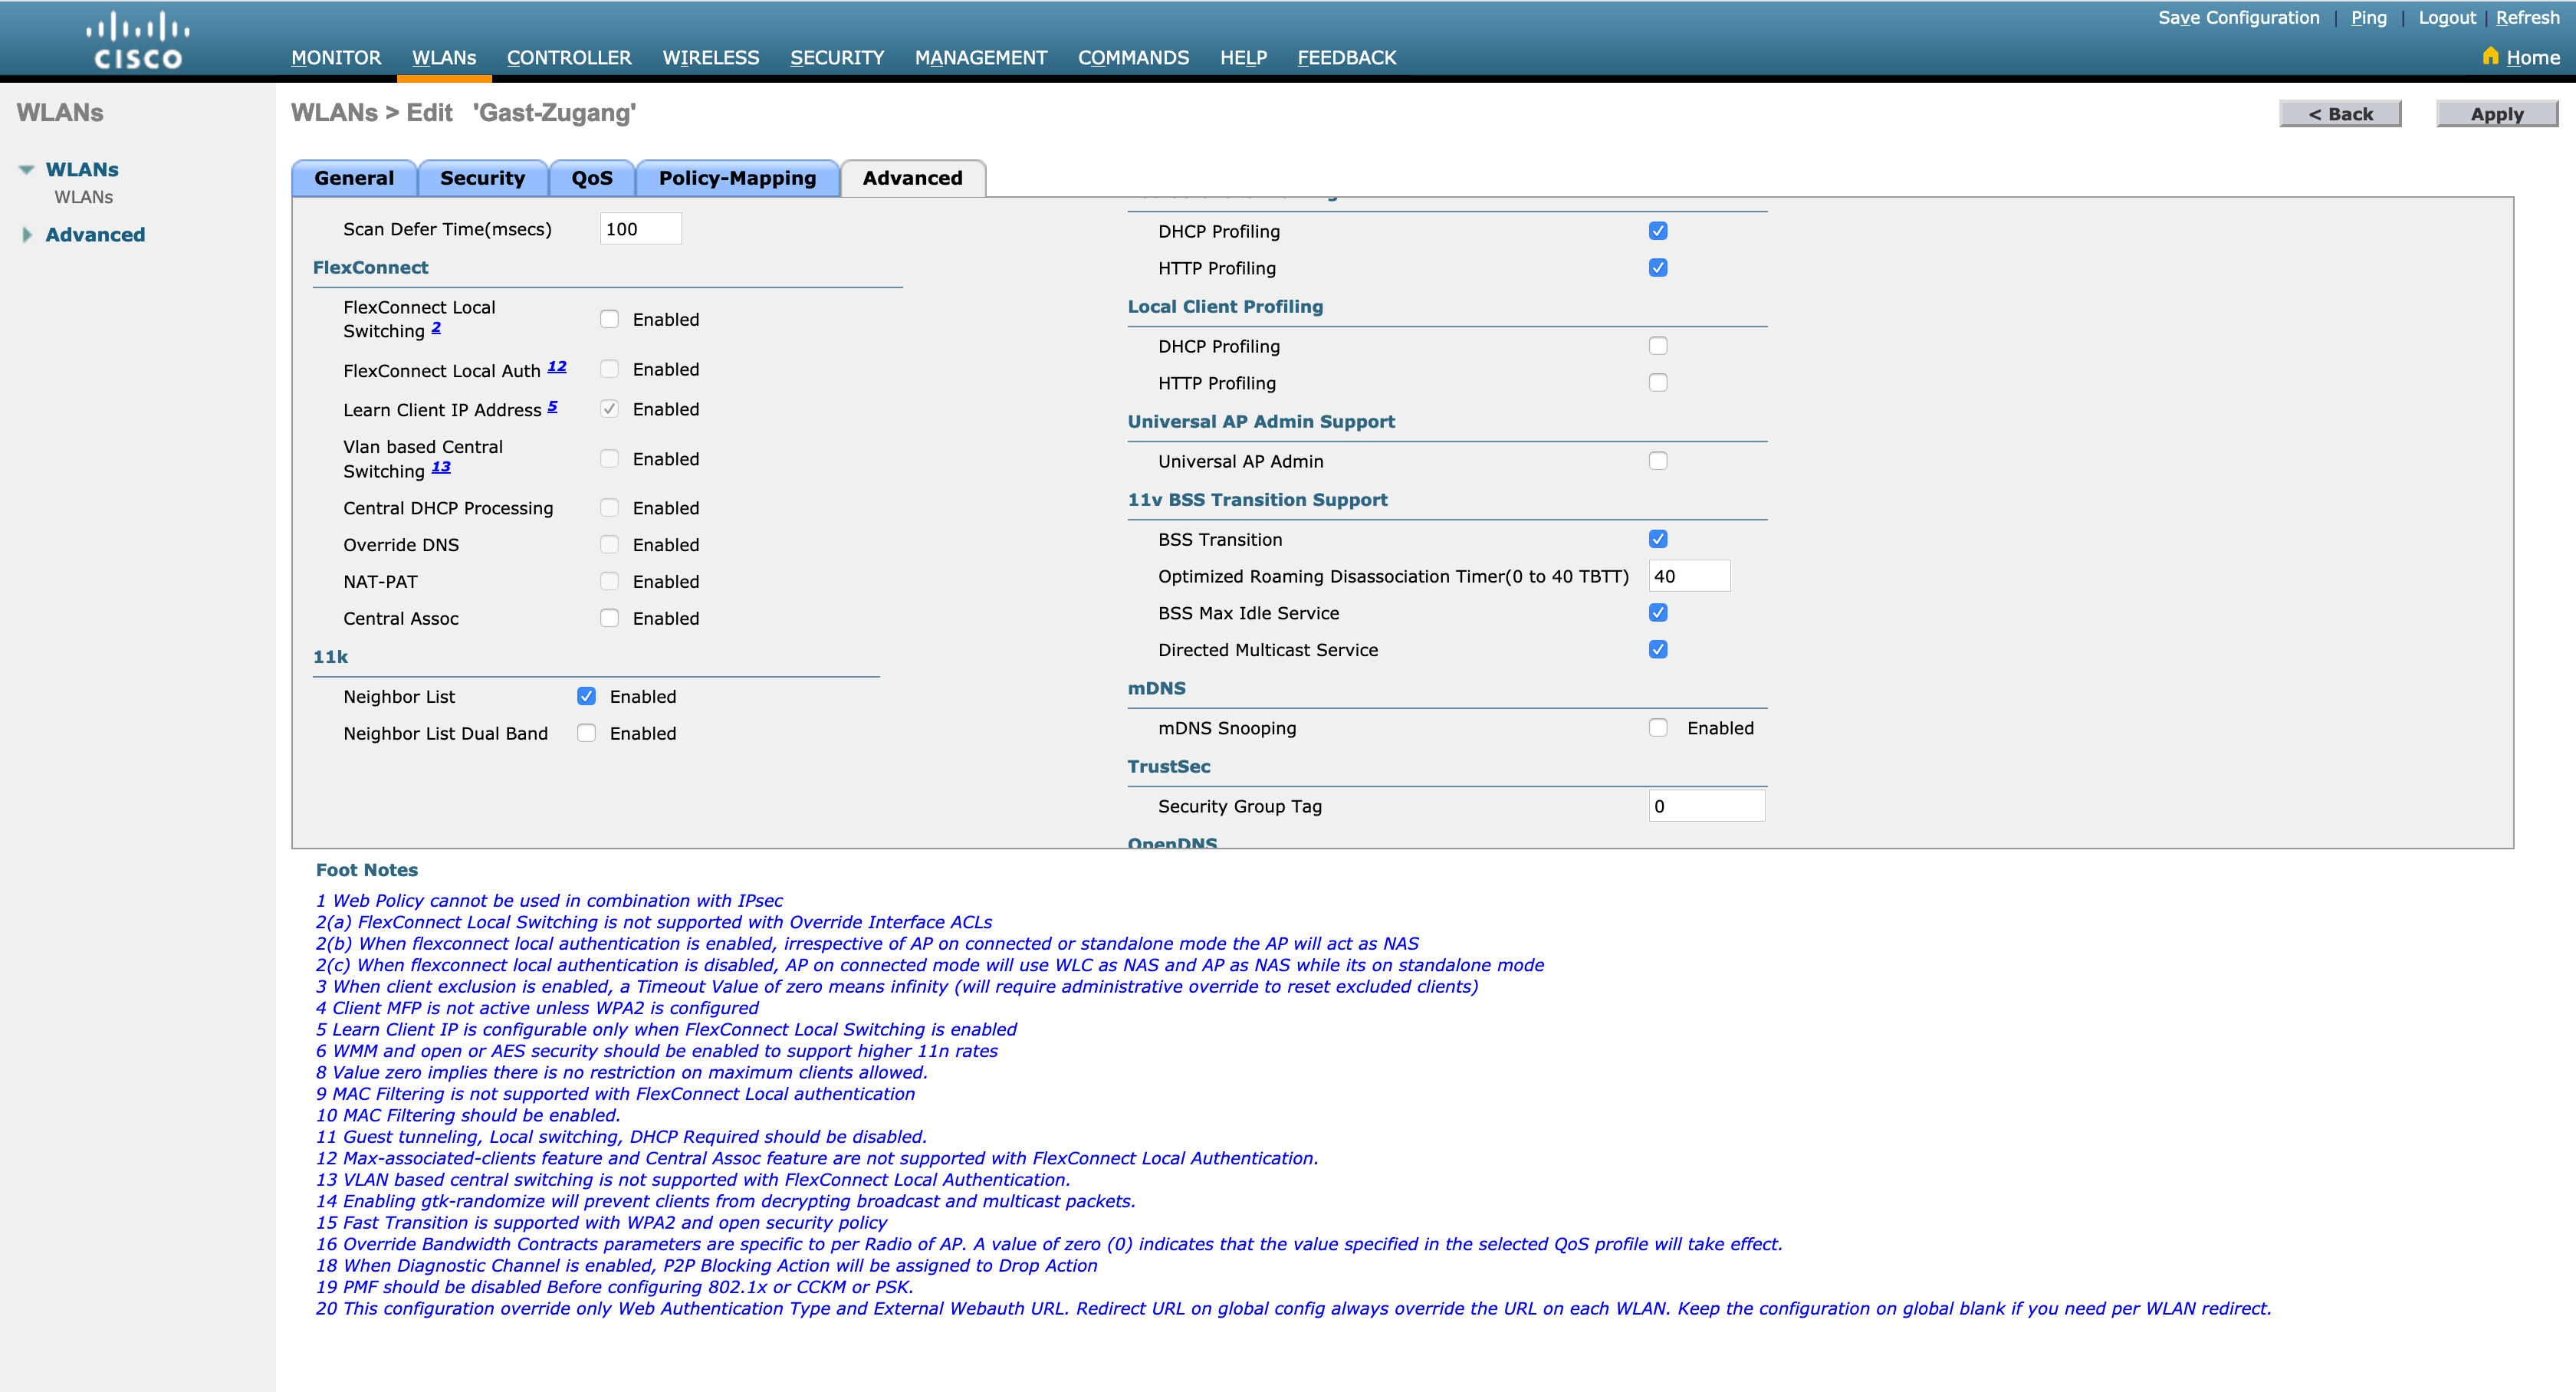Toggle Vlan based Central Switching checkbox

pos(609,459)
